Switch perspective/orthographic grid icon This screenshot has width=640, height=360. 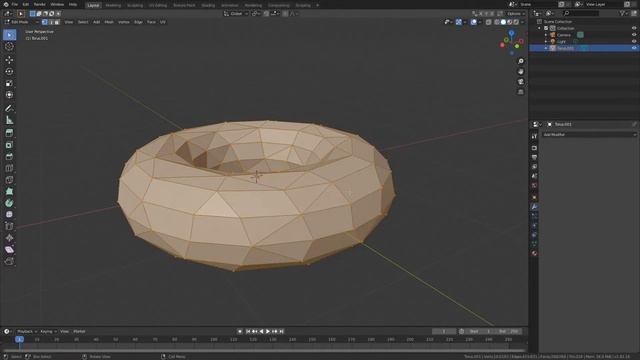click(x=521, y=92)
